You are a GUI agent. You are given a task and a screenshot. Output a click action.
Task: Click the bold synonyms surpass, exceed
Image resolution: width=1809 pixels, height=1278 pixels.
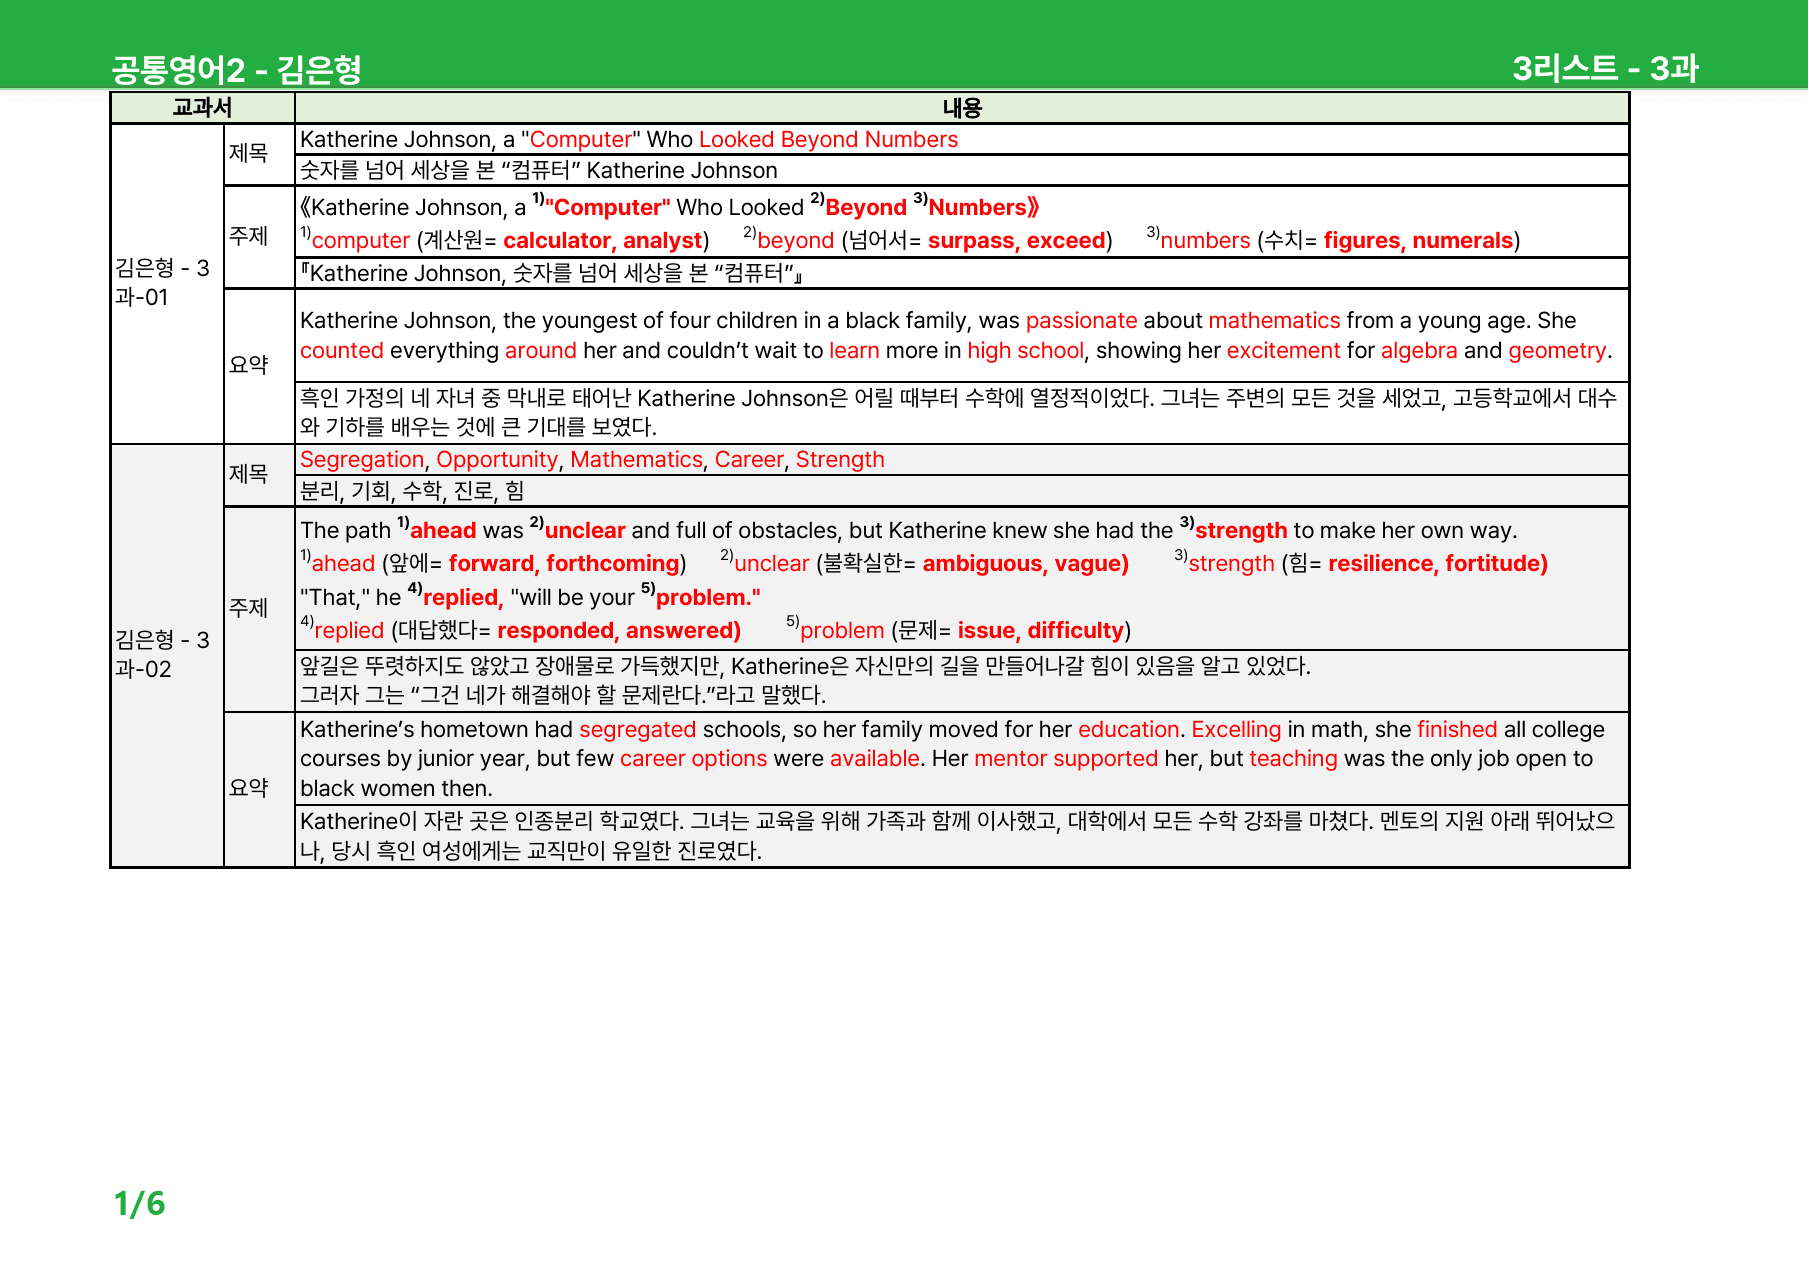click(1016, 241)
